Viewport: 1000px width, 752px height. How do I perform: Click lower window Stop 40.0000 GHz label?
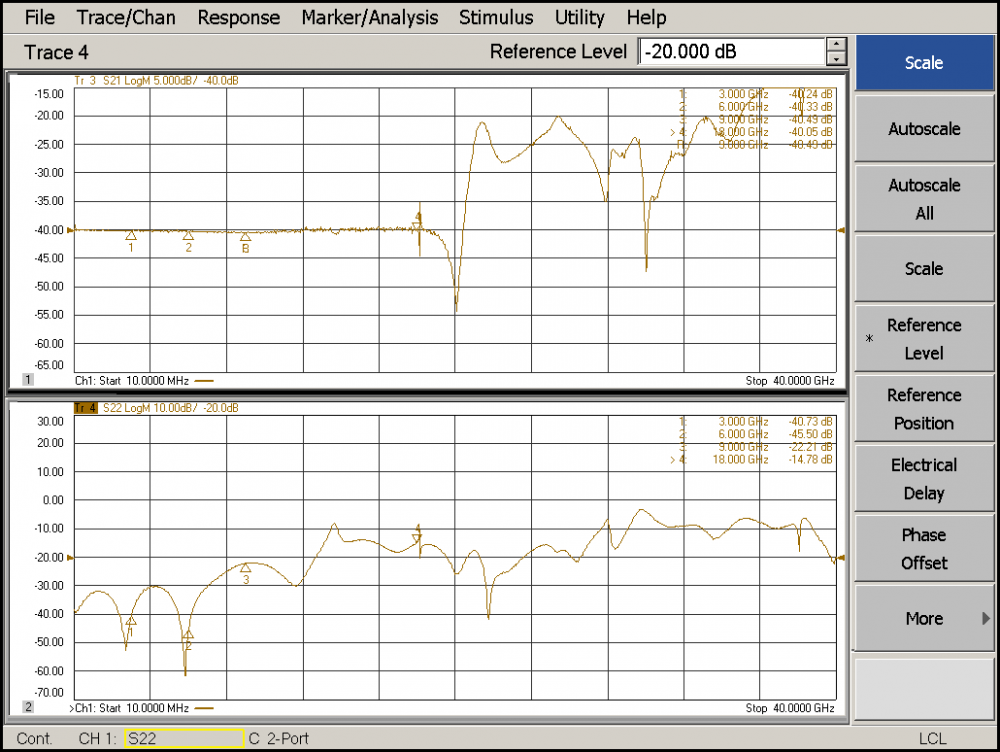point(790,708)
